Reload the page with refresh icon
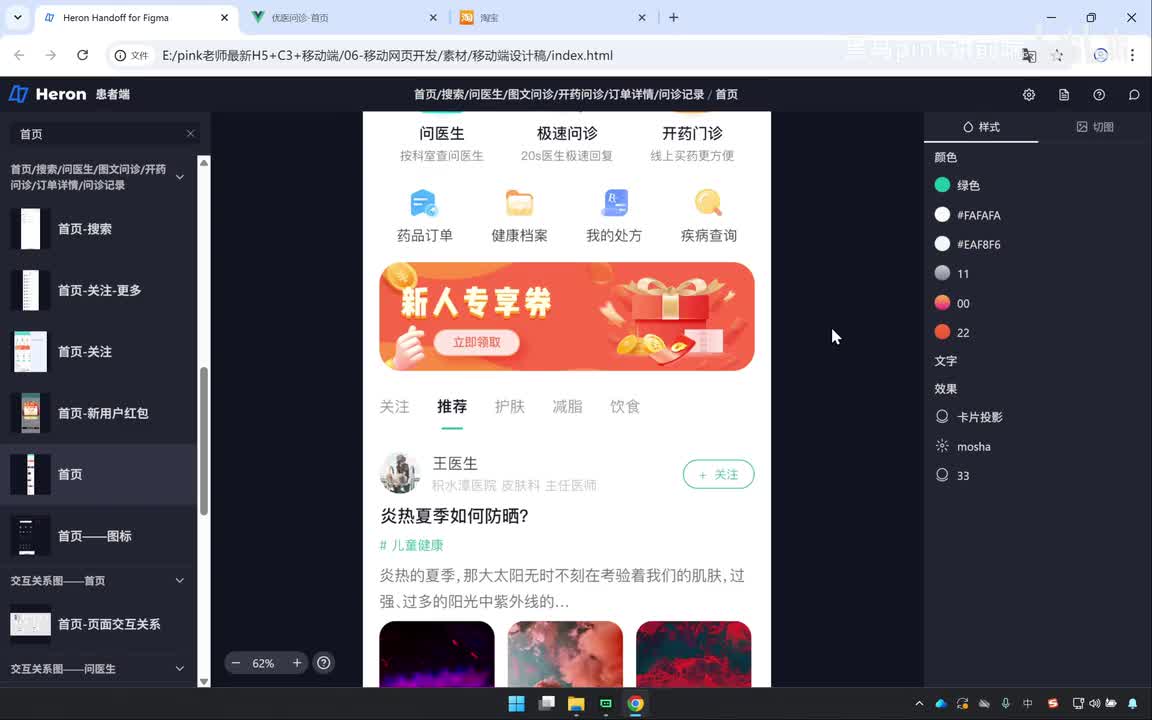Viewport: 1152px width, 720px height. 82,55
